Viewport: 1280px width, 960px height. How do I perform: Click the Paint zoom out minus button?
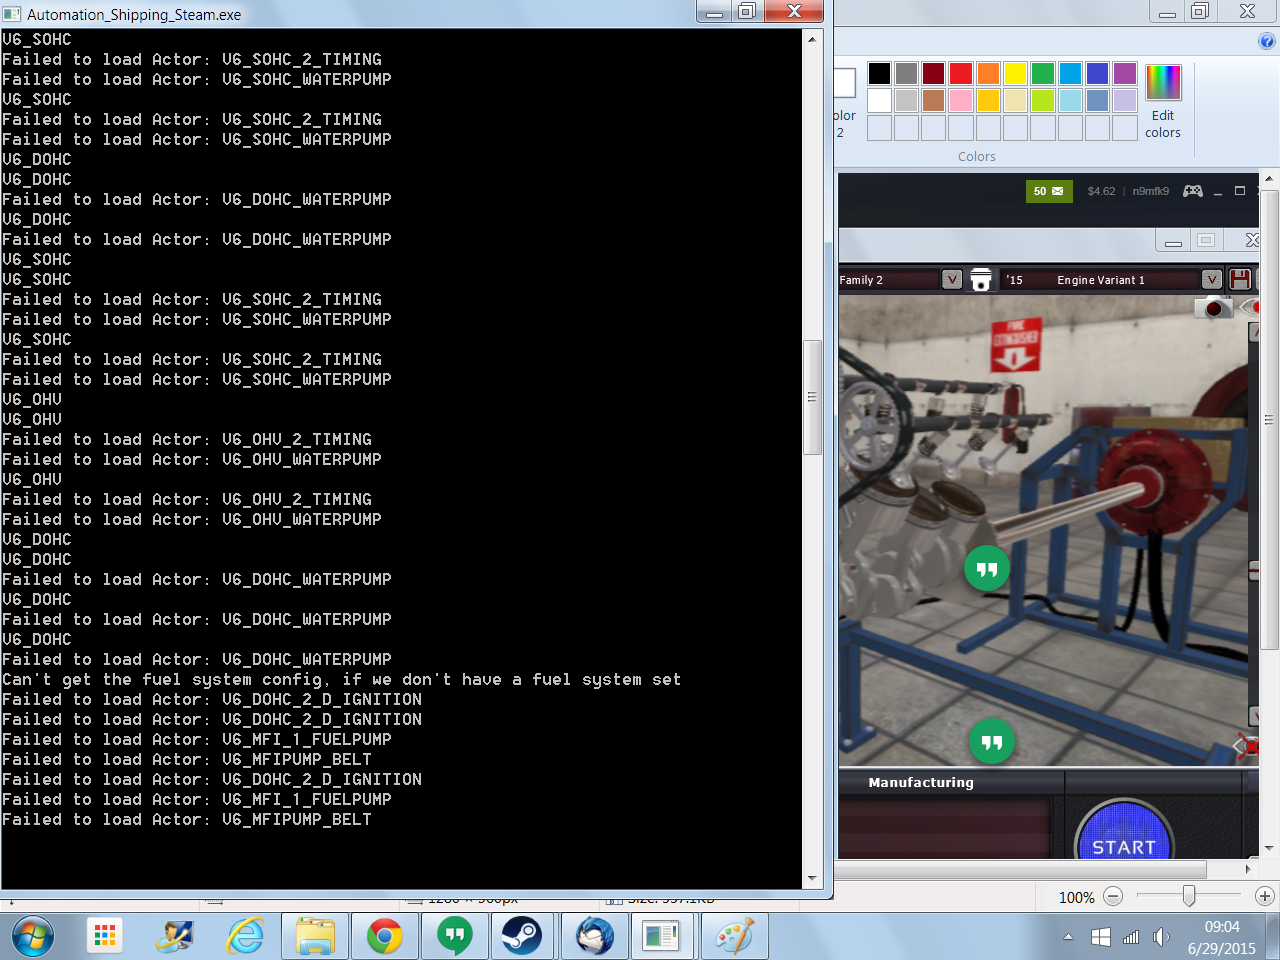(1113, 897)
